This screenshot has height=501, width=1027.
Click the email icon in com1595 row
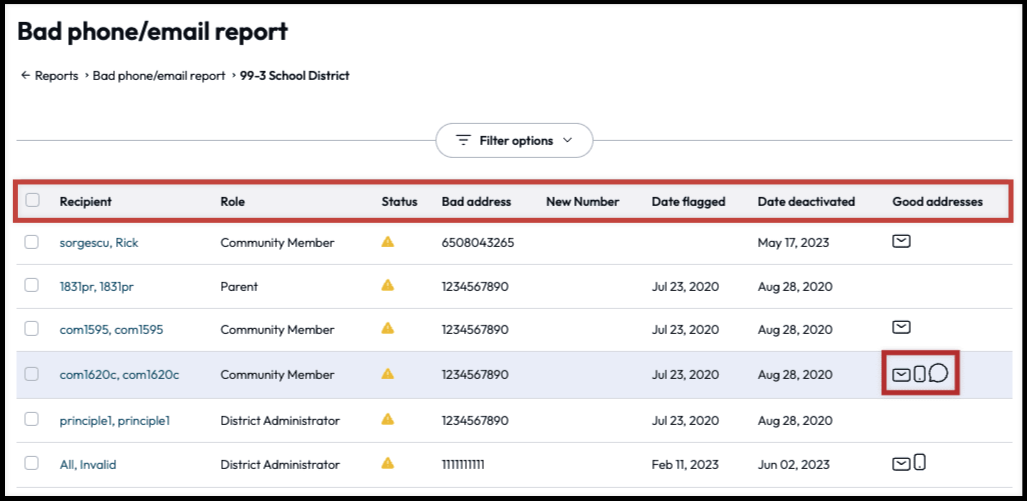pyautogui.click(x=901, y=327)
